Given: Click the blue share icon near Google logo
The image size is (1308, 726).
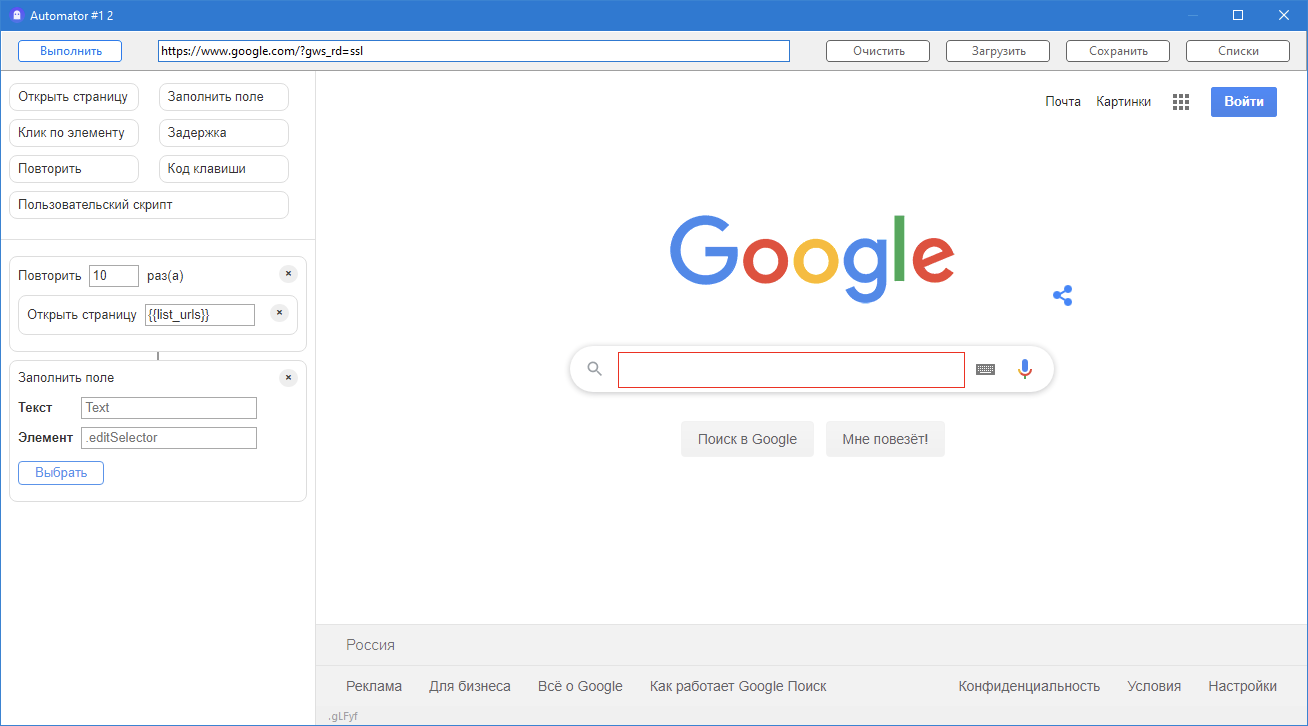Looking at the screenshot, I should [1063, 295].
